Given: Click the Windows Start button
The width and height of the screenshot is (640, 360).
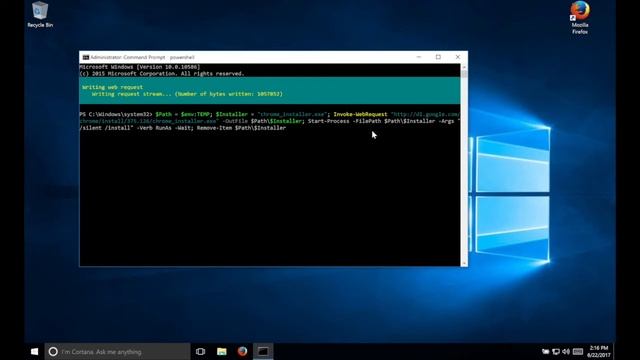Looking at the screenshot, I should (35, 351).
